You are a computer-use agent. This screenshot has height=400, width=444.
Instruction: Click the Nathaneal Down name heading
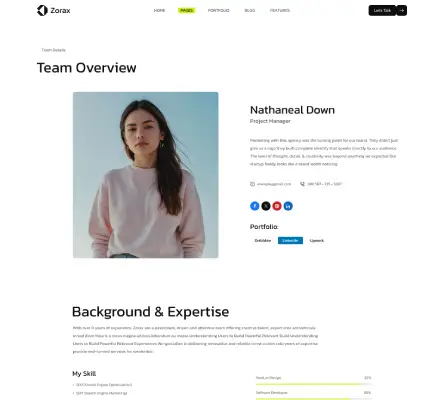(x=292, y=110)
